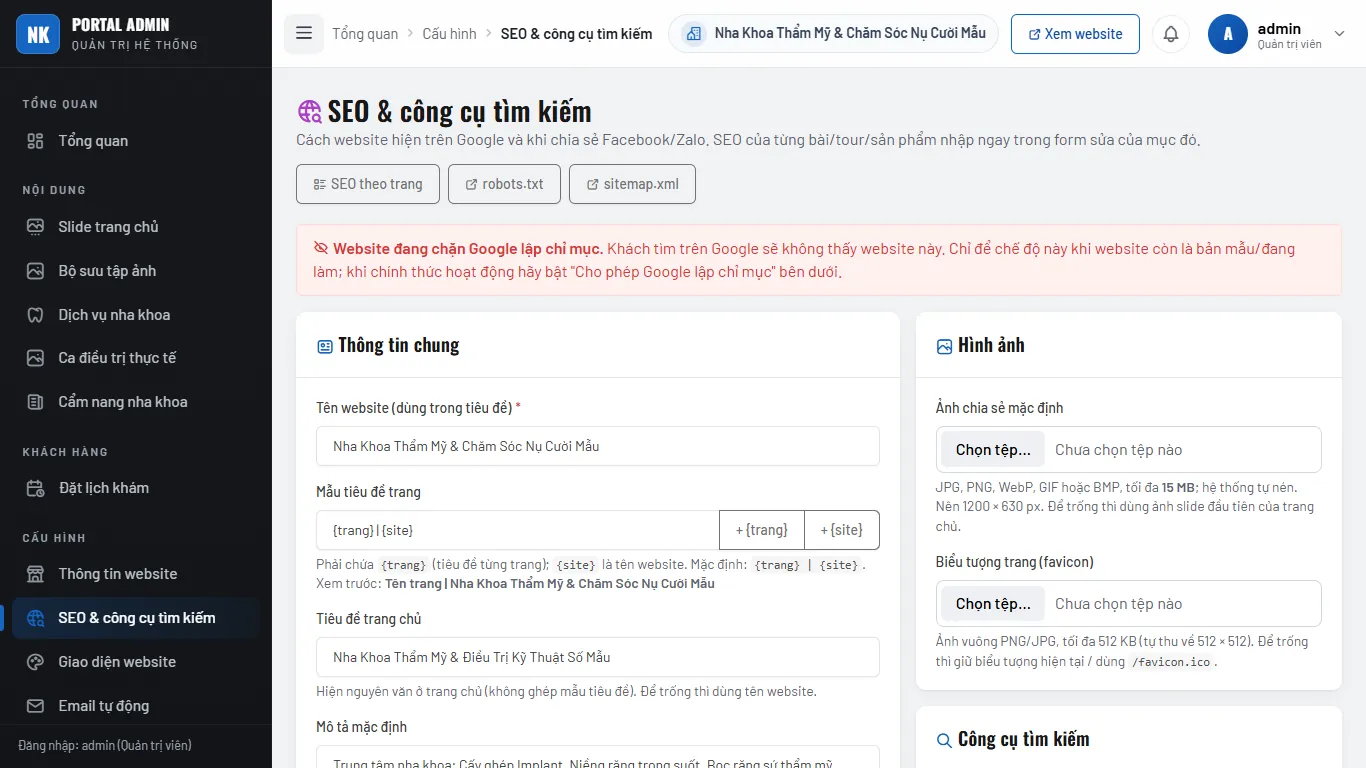The width and height of the screenshot is (1366, 768).
Task: Click the Đặt lịch khám calendar icon
Action: (x=35, y=488)
